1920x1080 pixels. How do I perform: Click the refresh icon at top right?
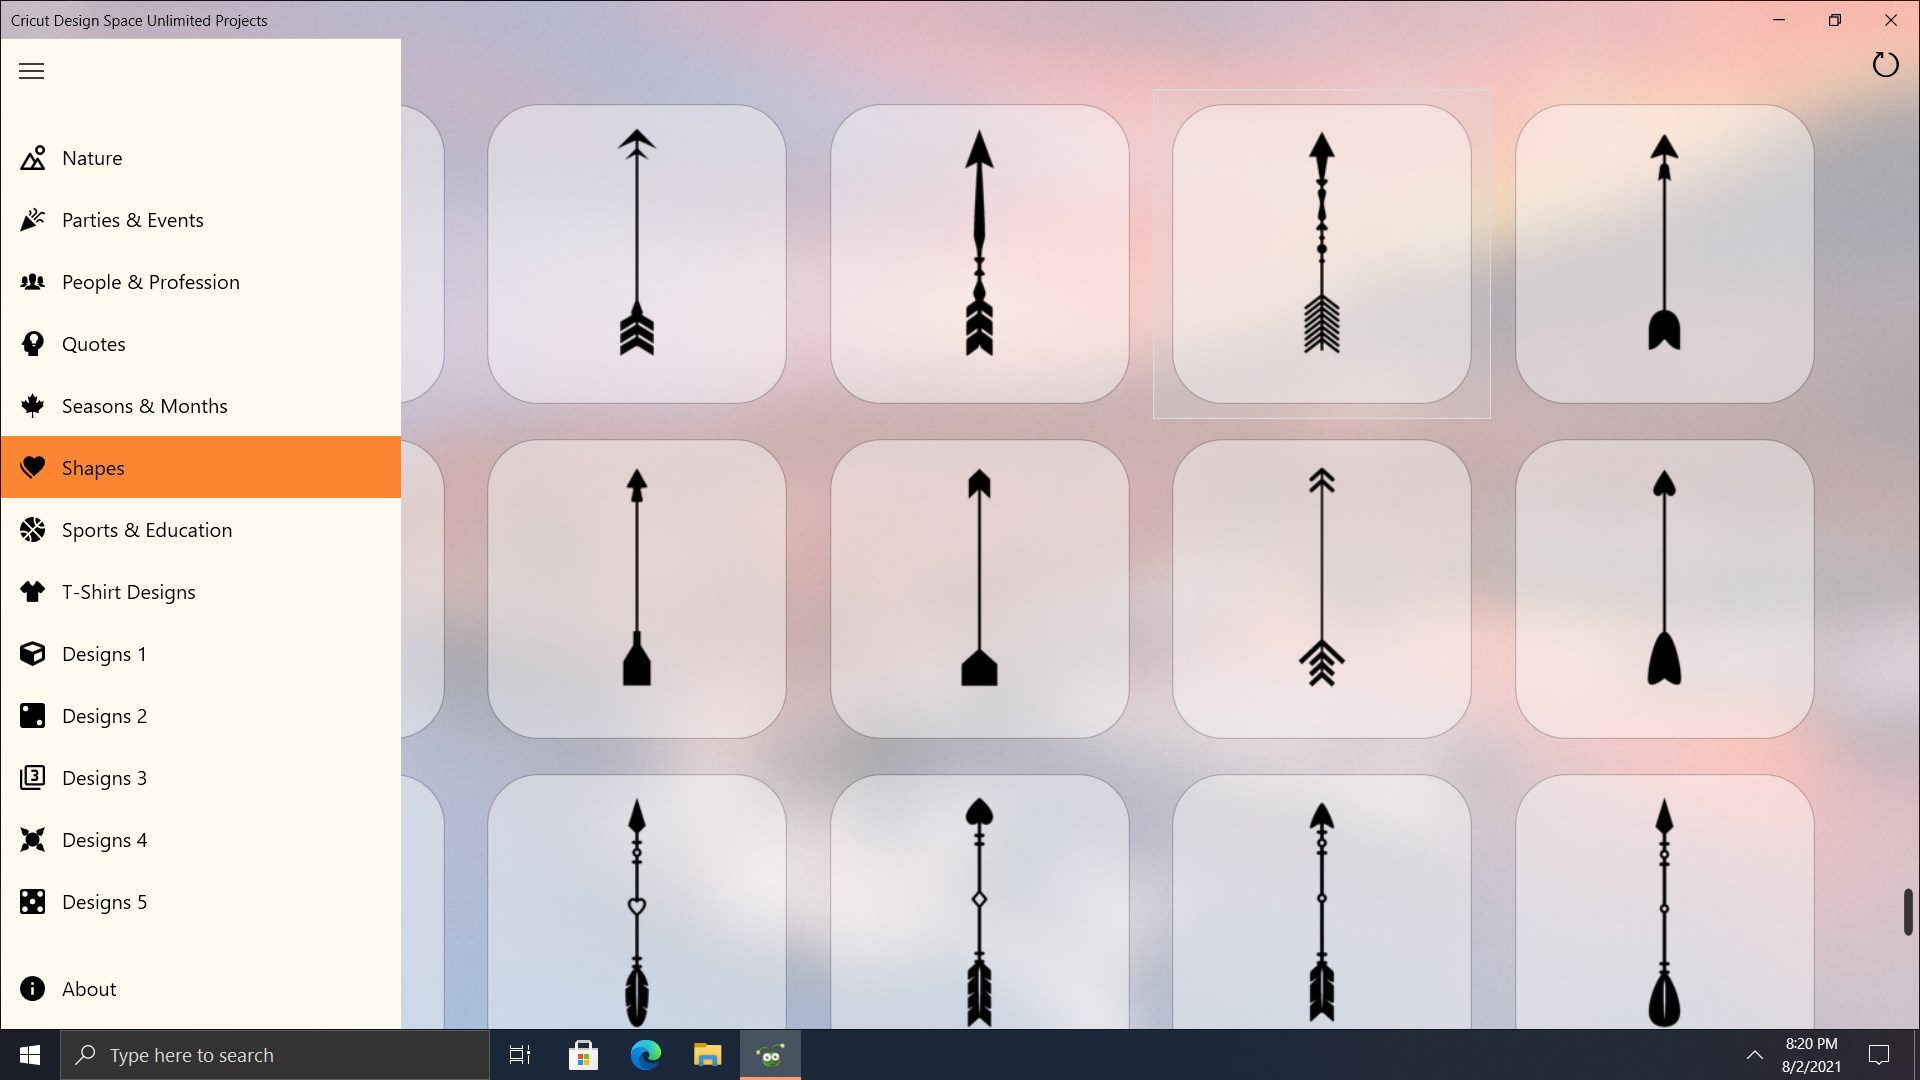(x=1885, y=65)
